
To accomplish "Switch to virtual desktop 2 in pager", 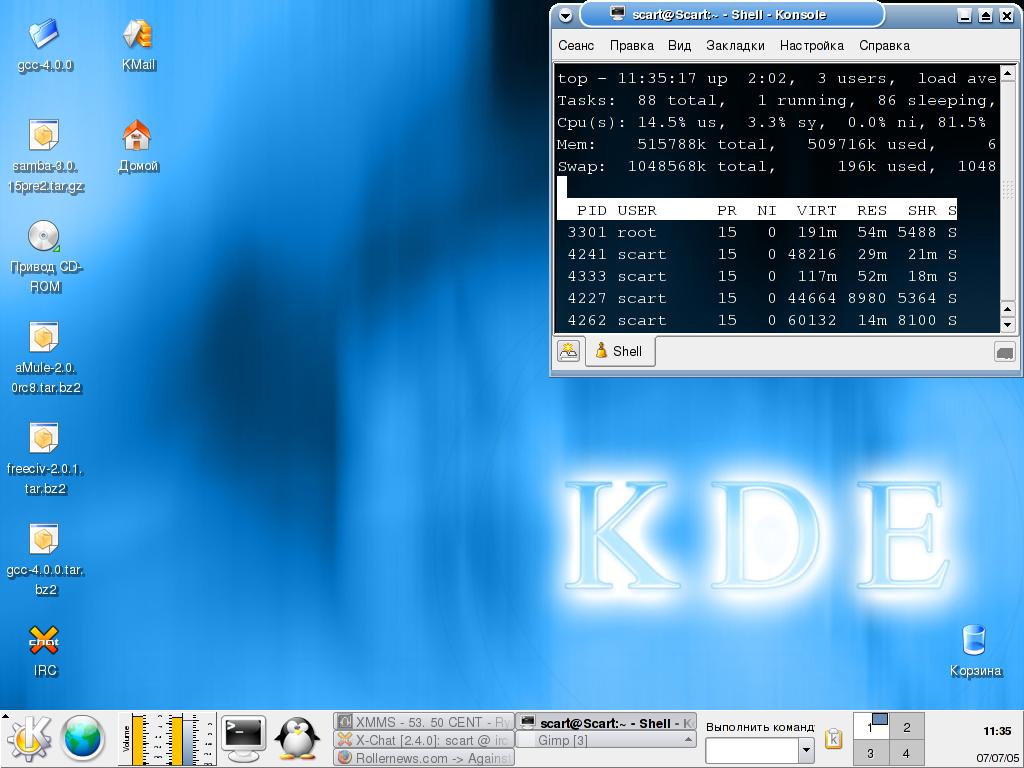I will tap(906, 727).
